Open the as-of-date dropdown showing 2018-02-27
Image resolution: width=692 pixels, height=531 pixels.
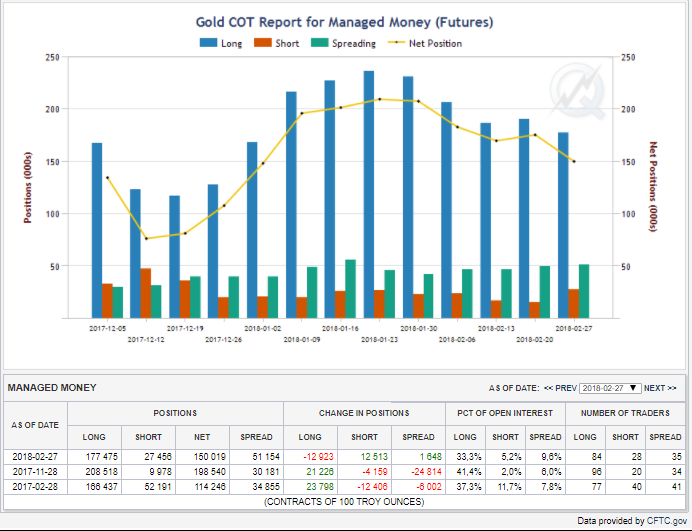pos(610,388)
